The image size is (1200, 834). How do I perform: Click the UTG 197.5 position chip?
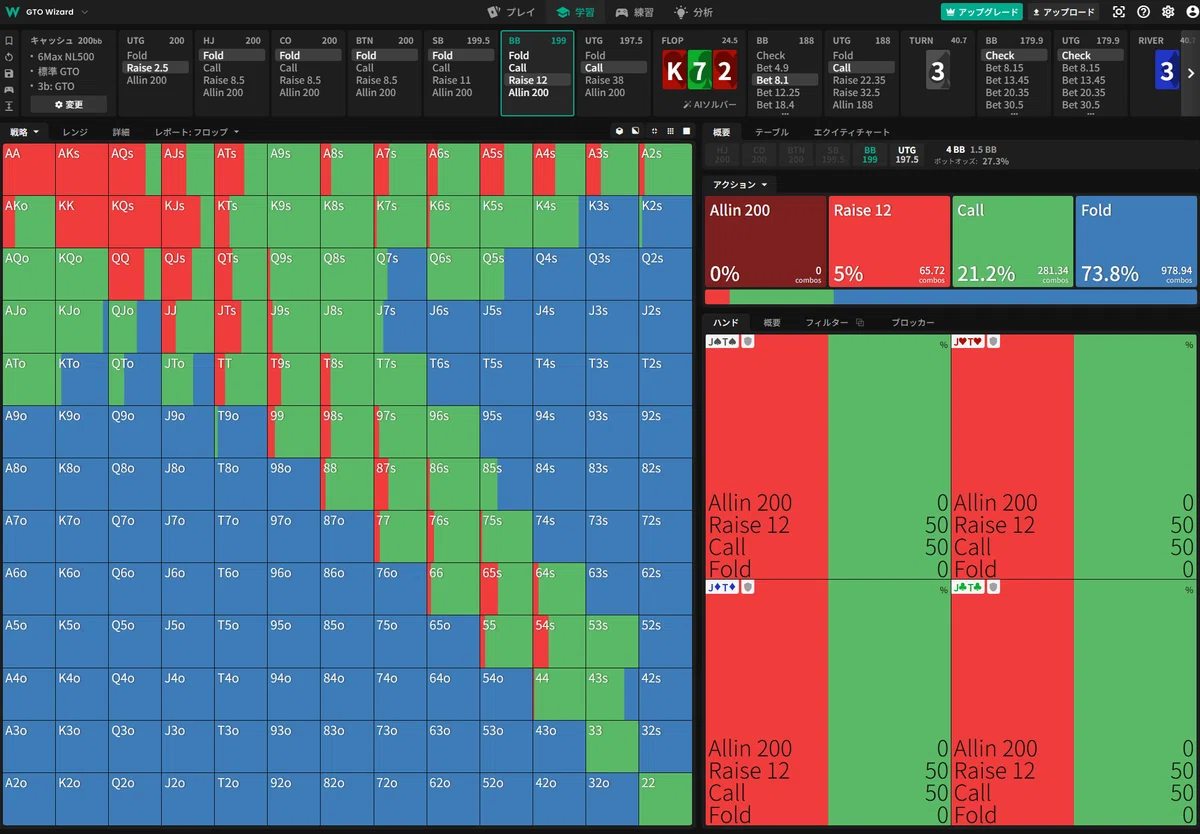(x=905, y=154)
